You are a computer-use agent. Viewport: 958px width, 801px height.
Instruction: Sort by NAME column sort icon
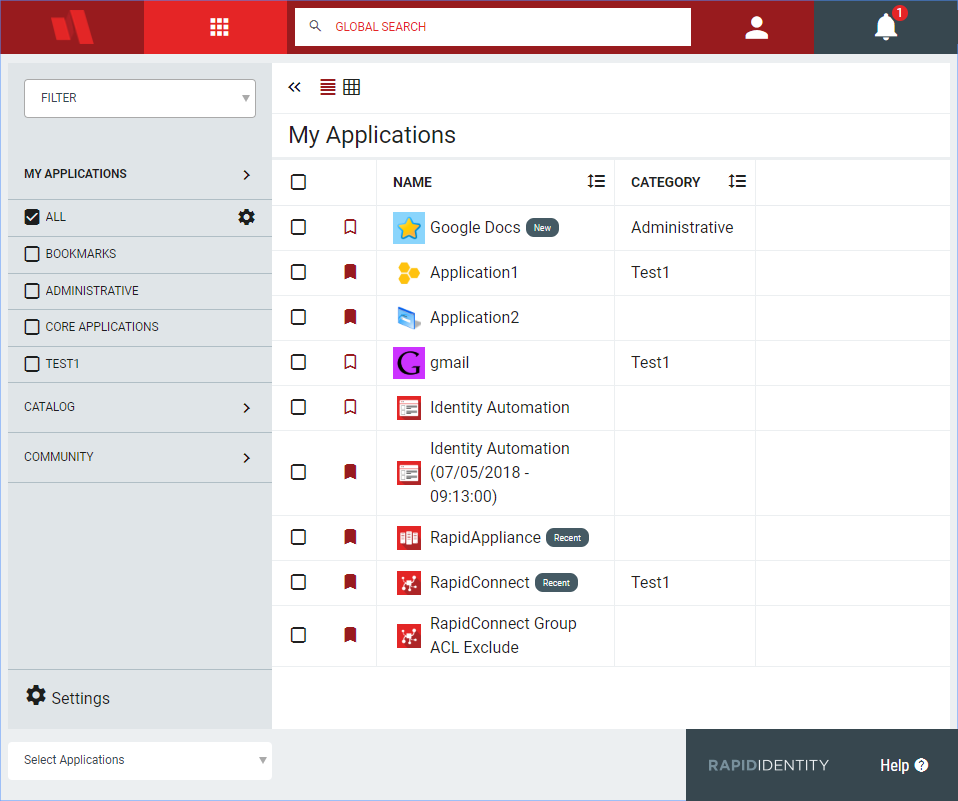click(x=596, y=181)
